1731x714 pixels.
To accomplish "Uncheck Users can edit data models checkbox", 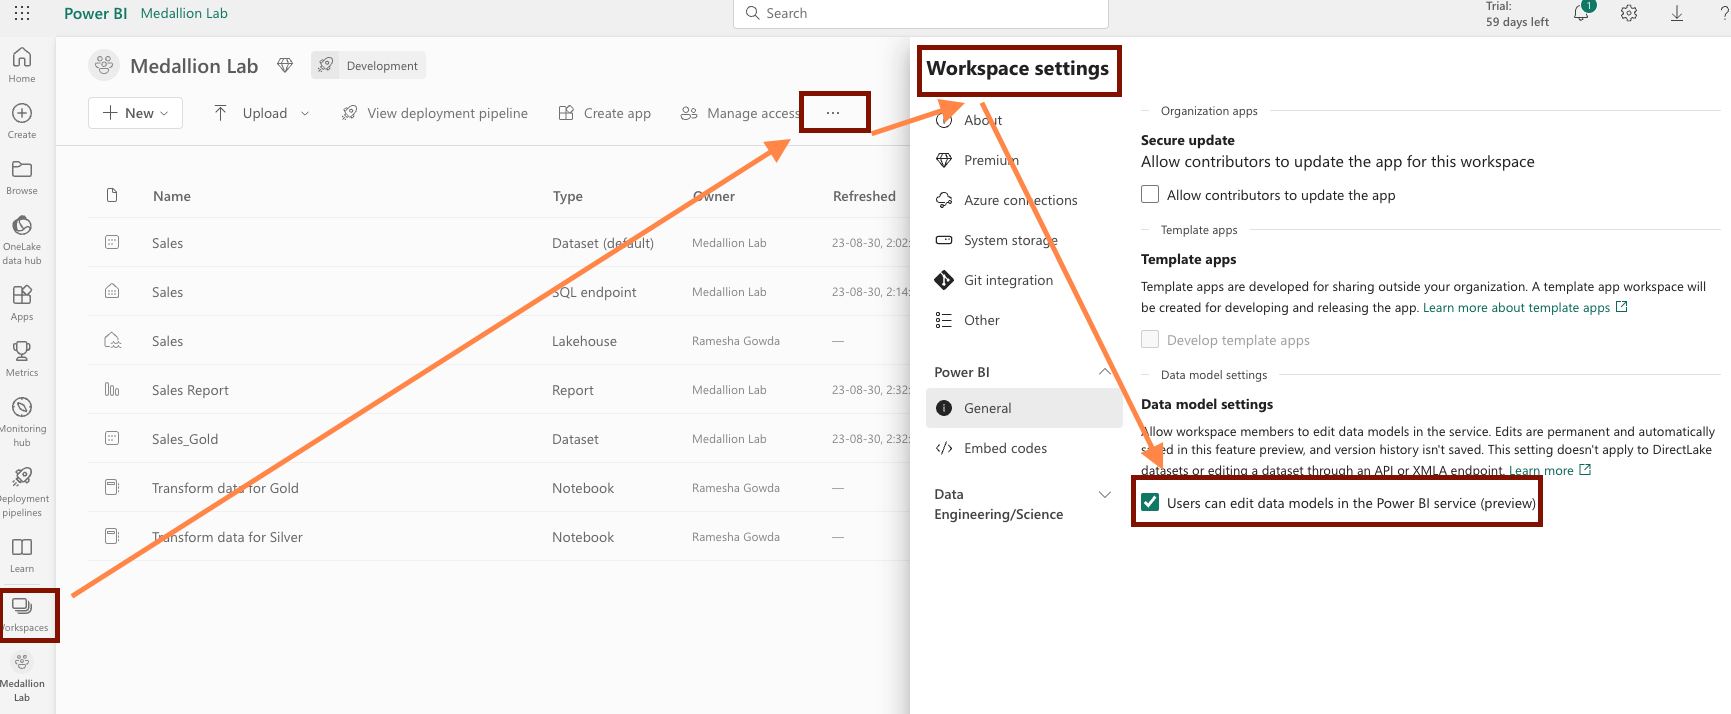I will click(1150, 502).
